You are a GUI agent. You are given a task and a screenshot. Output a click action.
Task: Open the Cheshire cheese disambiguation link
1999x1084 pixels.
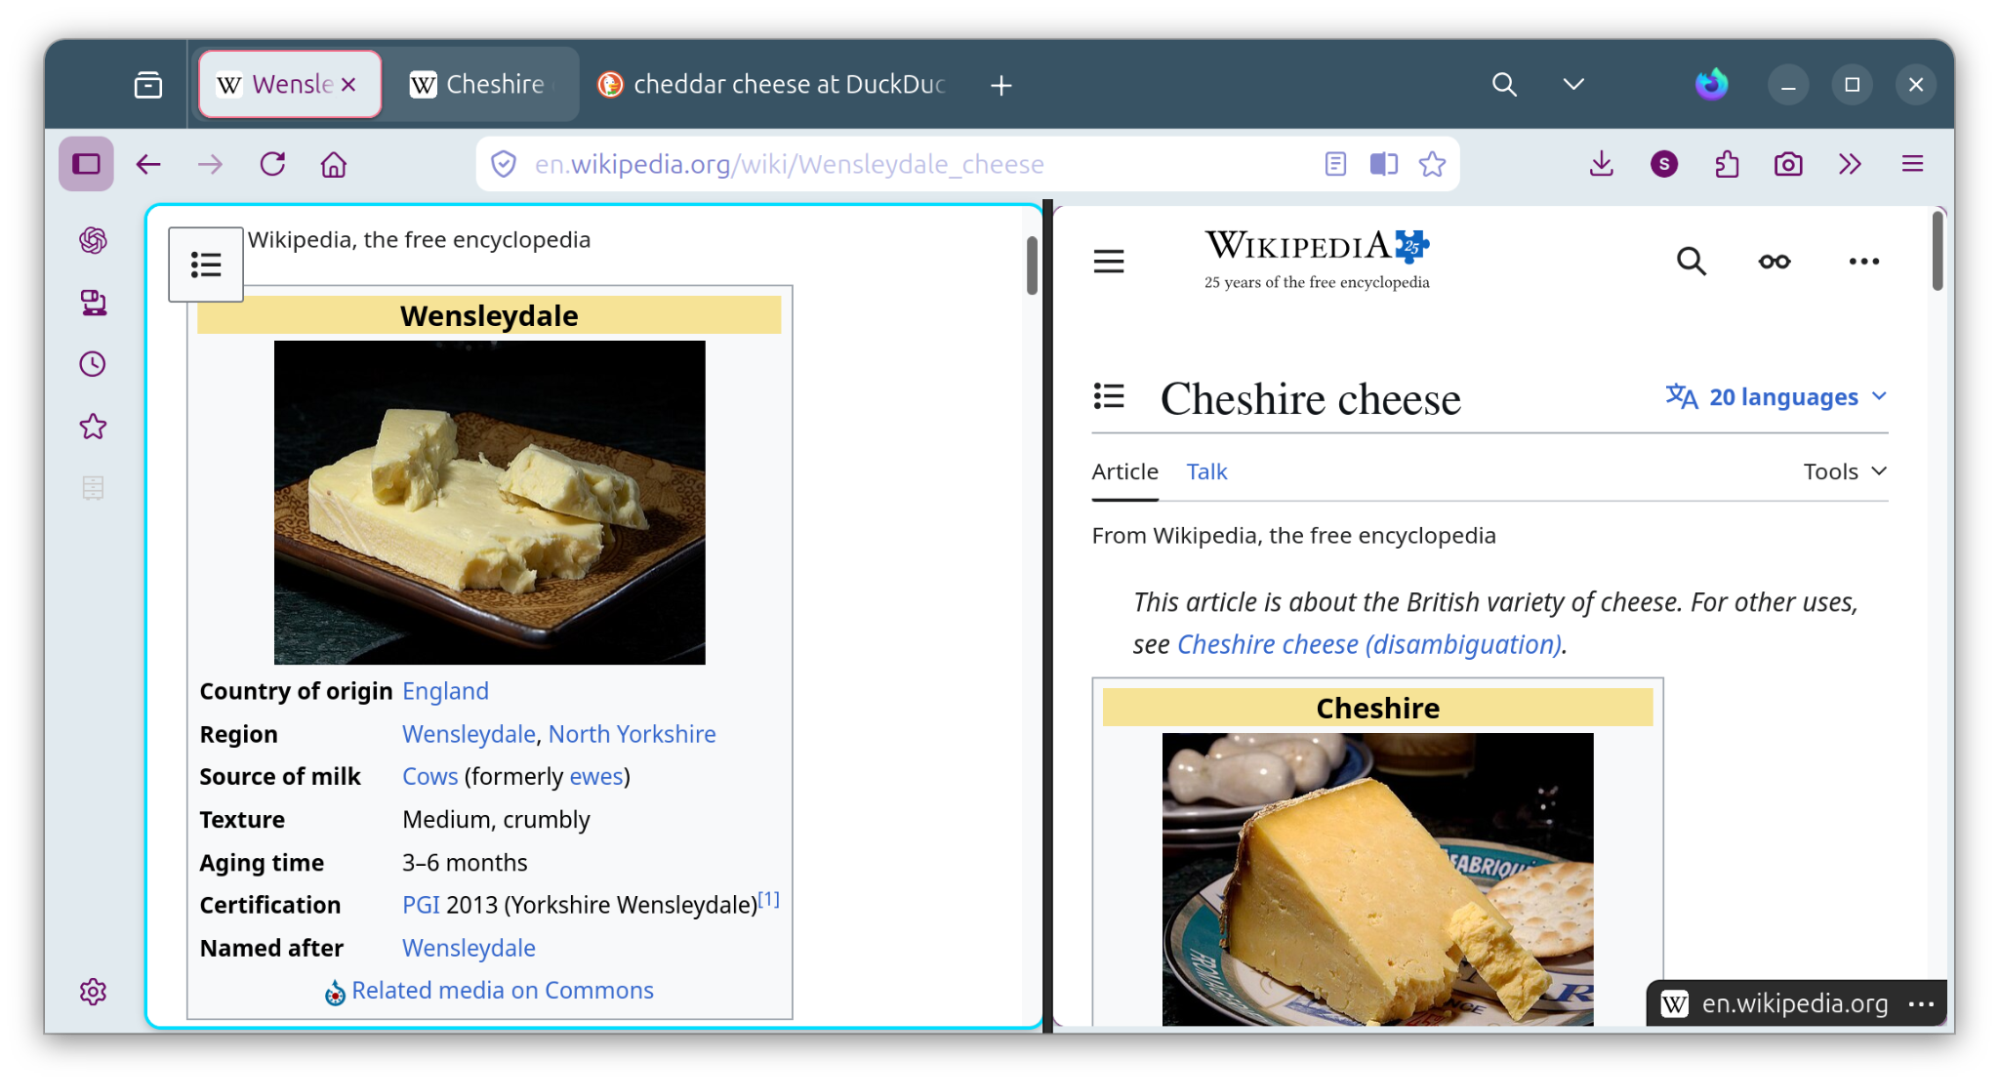point(1369,644)
